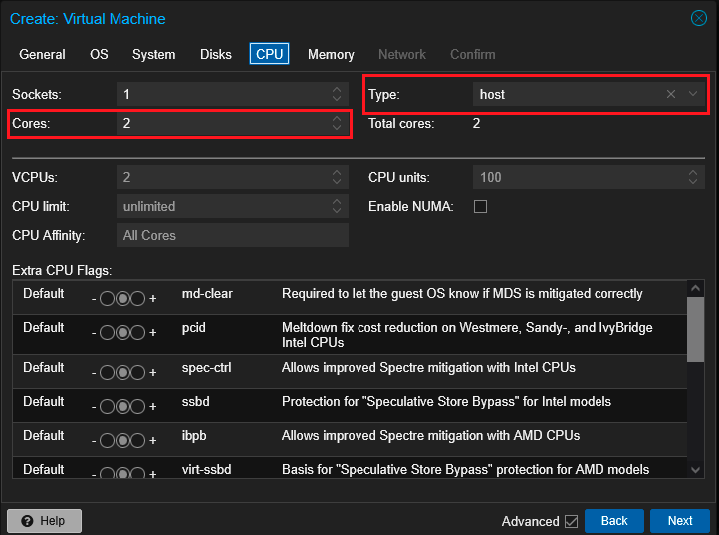This screenshot has height=535, width=719.
Task: Click the CPU Affinity input field
Action: (x=232, y=235)
